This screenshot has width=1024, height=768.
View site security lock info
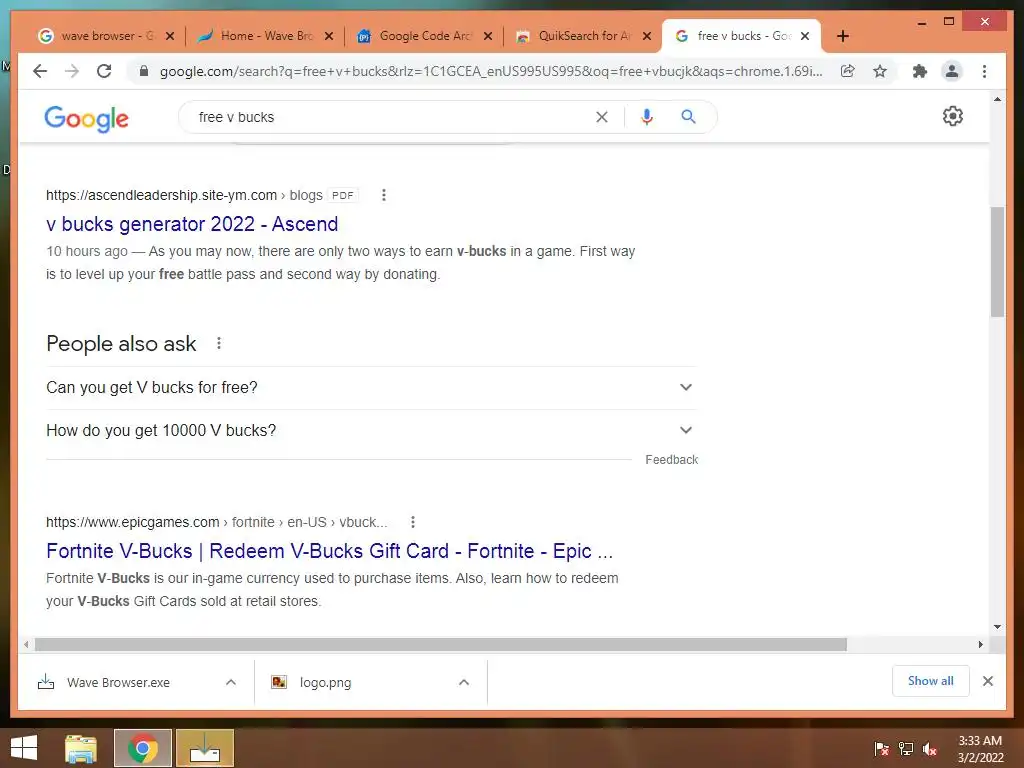coord(144,71)
